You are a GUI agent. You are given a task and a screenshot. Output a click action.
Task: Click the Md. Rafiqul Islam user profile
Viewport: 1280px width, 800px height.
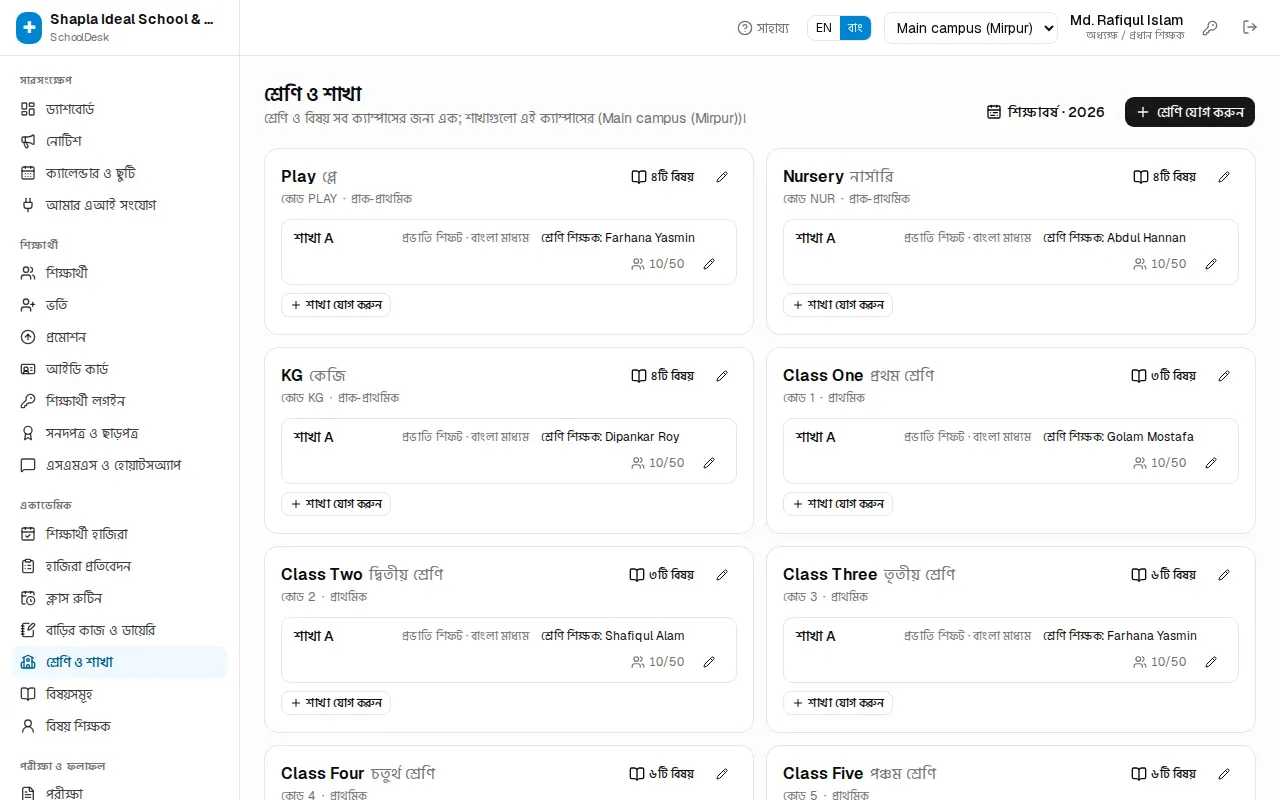click(x=1127, y=27)
